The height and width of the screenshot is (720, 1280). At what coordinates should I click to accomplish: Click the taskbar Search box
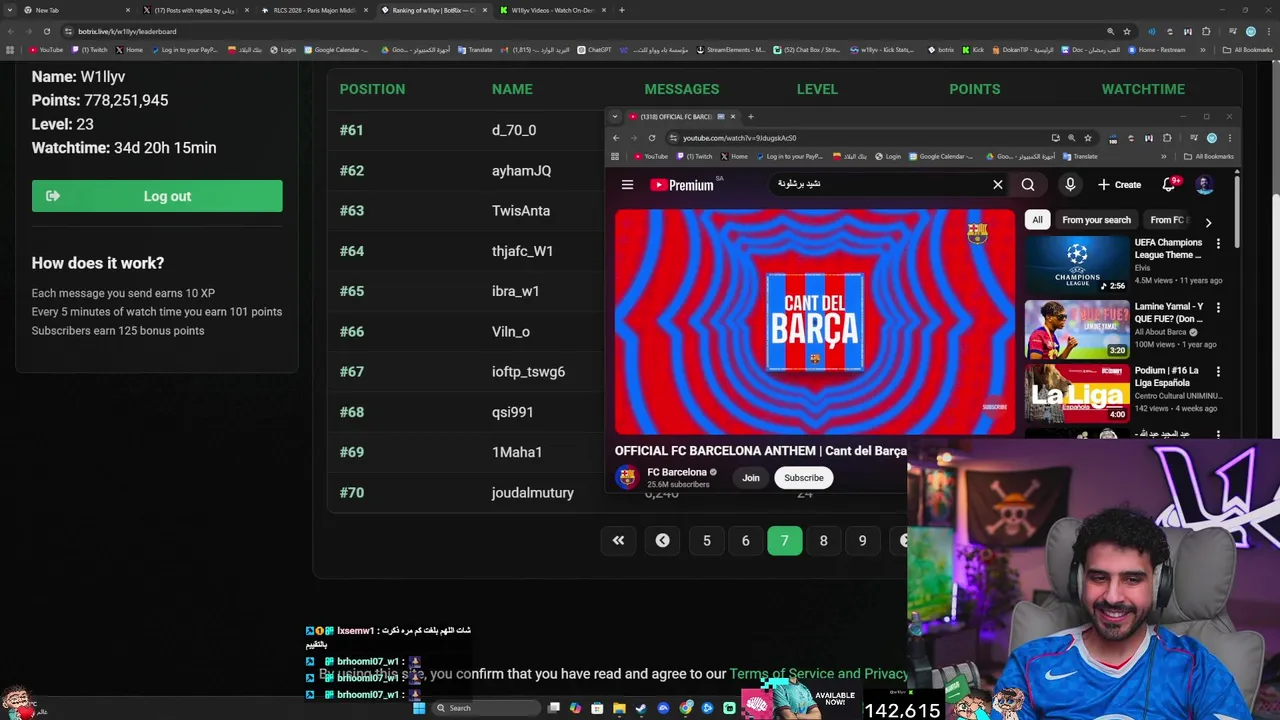coord(485,708)
